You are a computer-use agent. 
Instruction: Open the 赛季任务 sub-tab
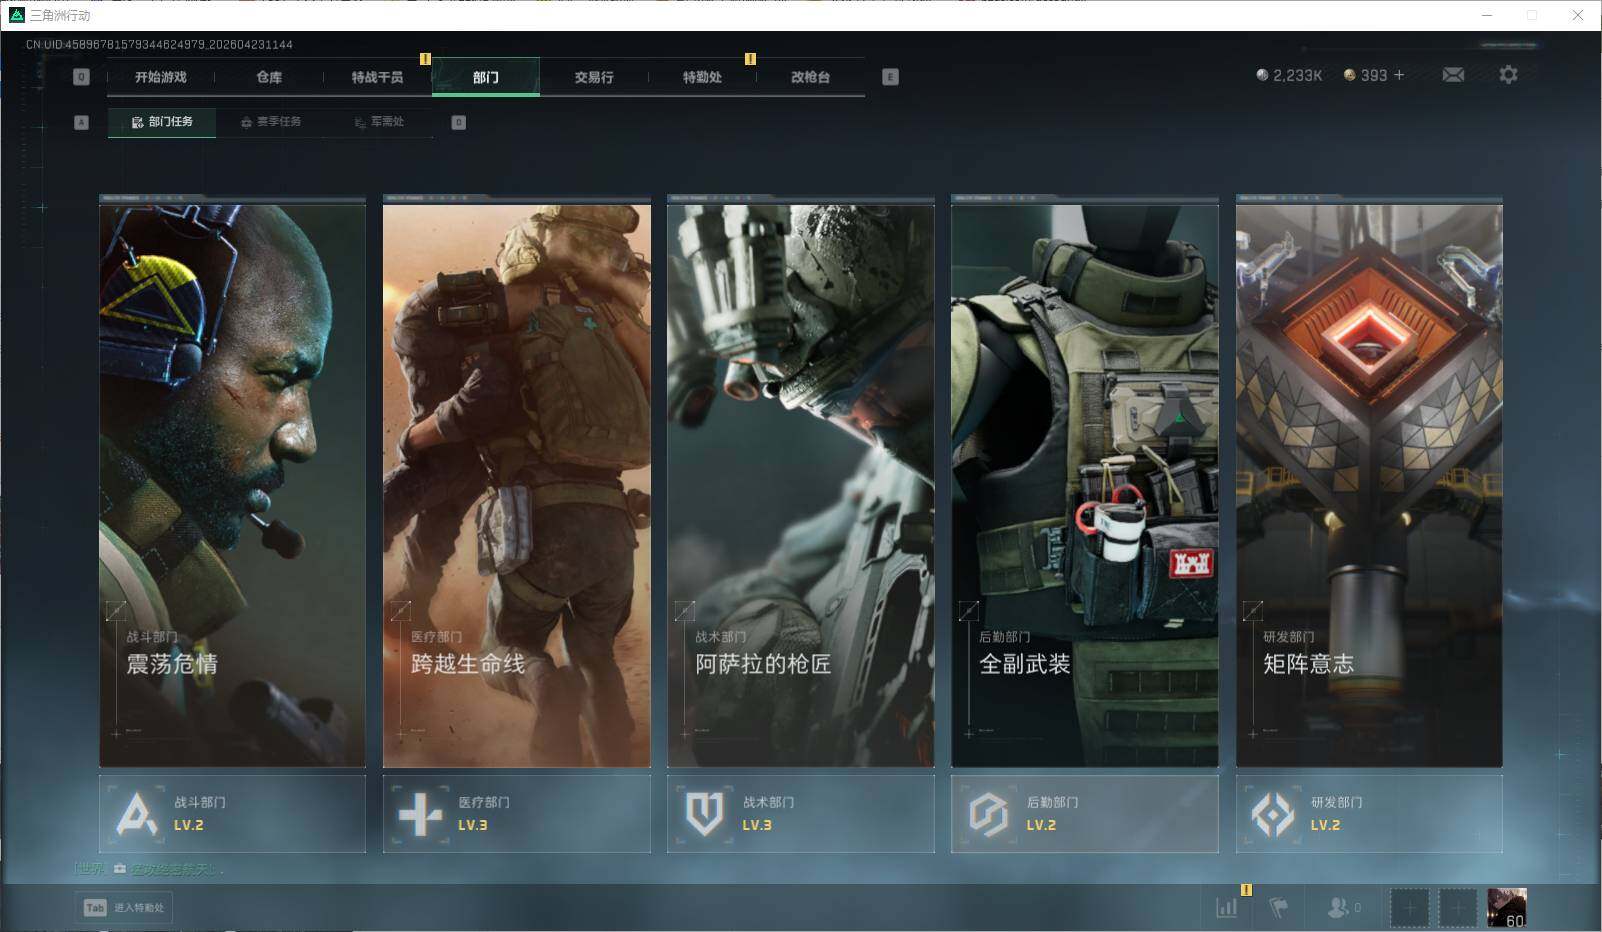click(x=271, y=122)
